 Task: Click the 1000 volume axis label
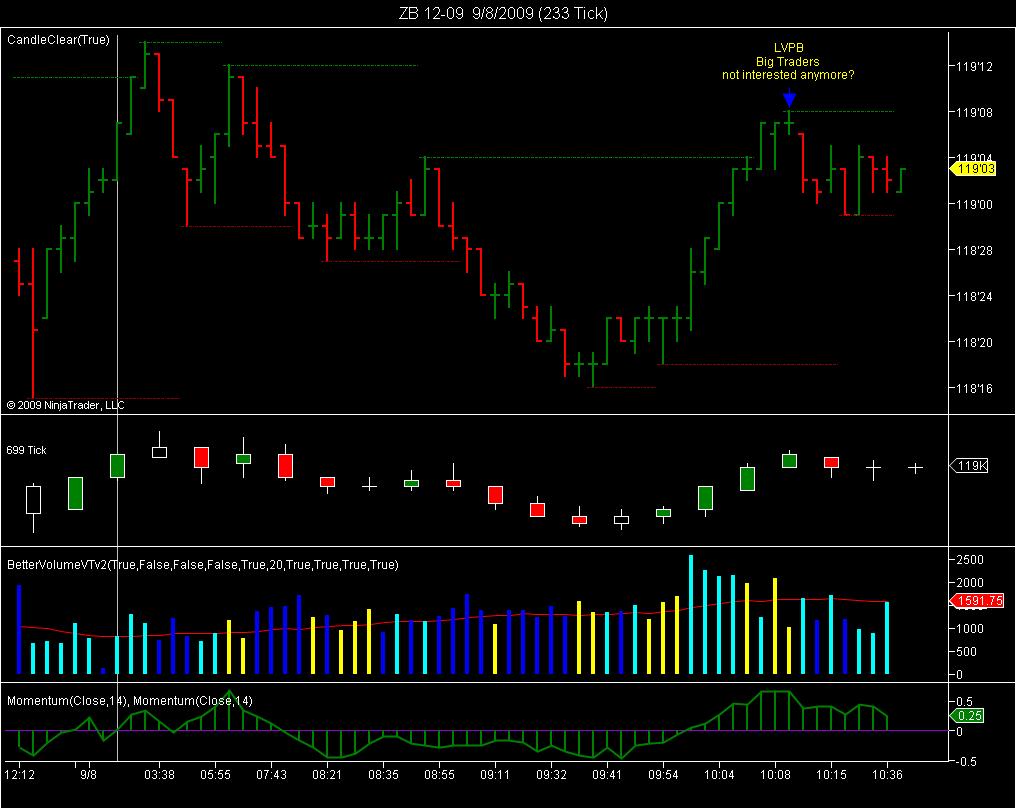969,629
